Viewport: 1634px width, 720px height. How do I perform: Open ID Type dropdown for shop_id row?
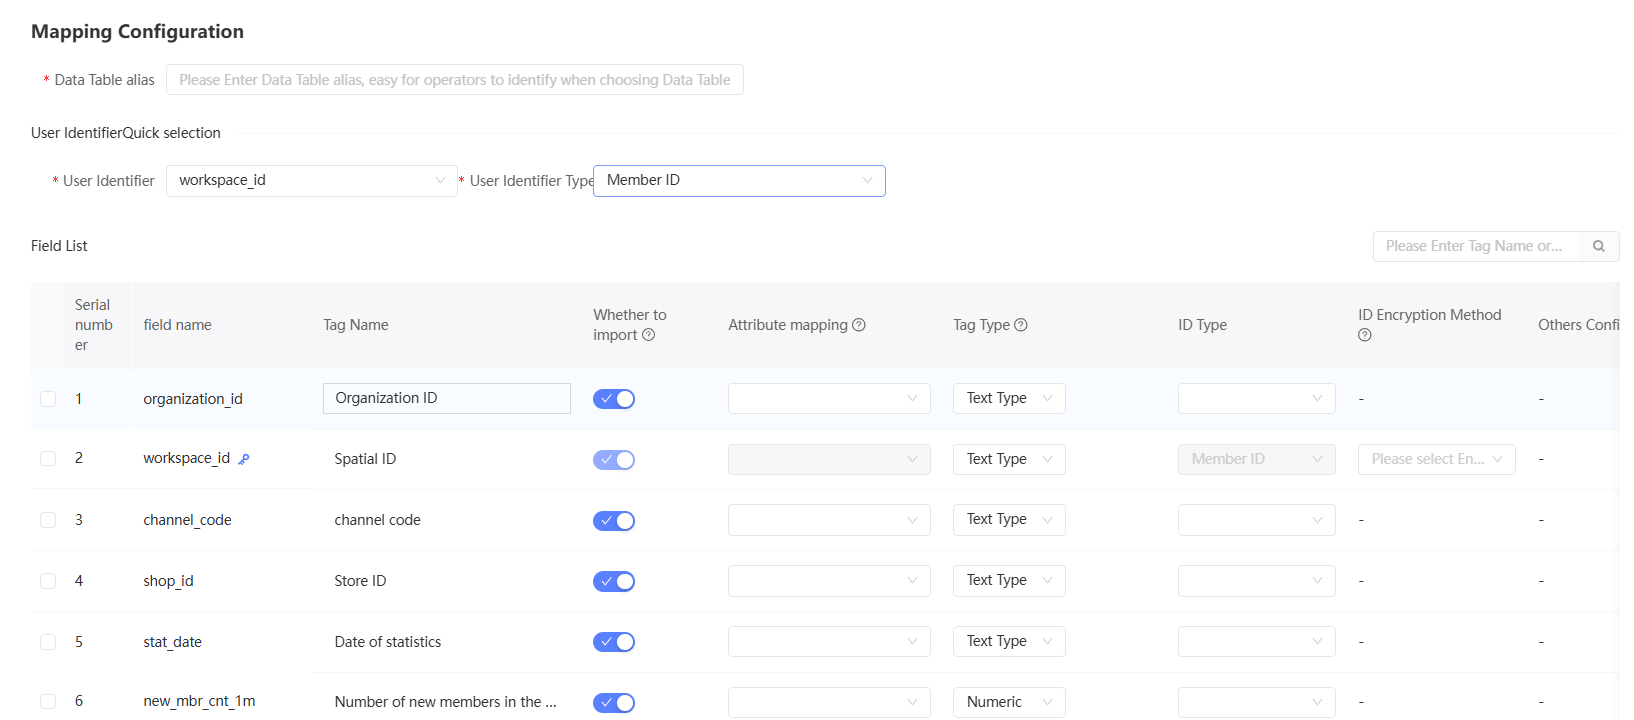click(x=1255, y=581)
